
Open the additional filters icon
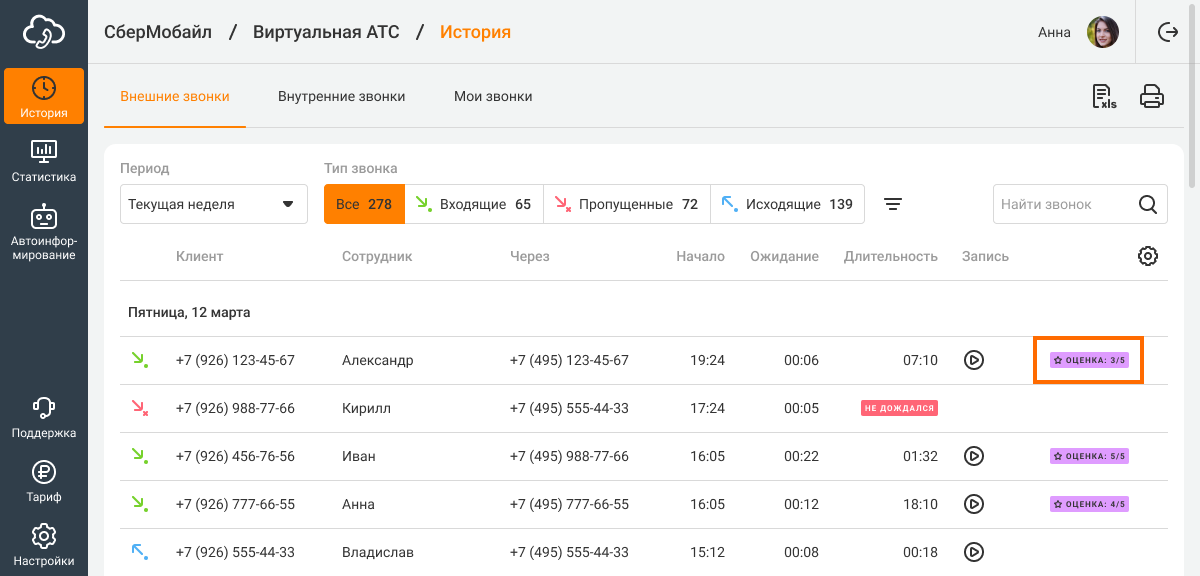click(x=893, y=204)
